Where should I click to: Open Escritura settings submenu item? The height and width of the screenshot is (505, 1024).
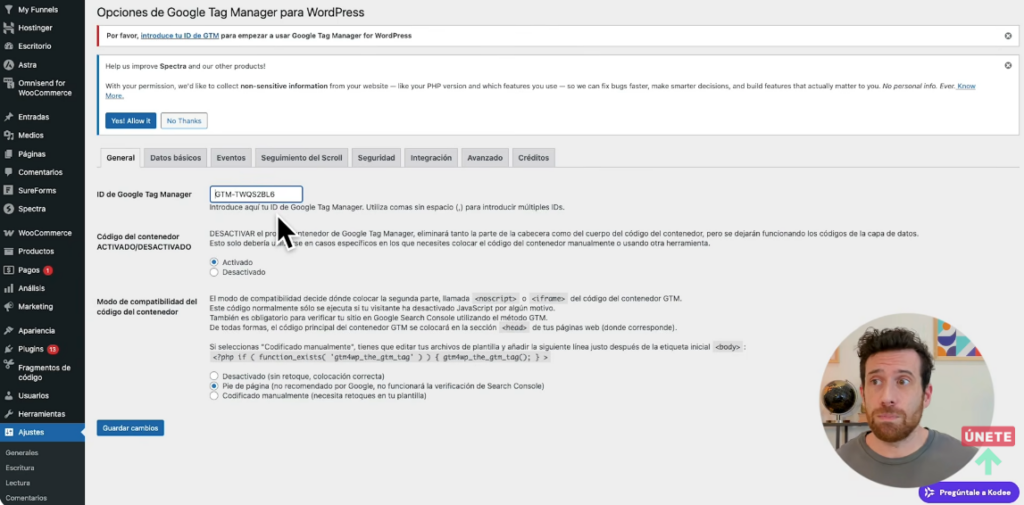[20, 468]
